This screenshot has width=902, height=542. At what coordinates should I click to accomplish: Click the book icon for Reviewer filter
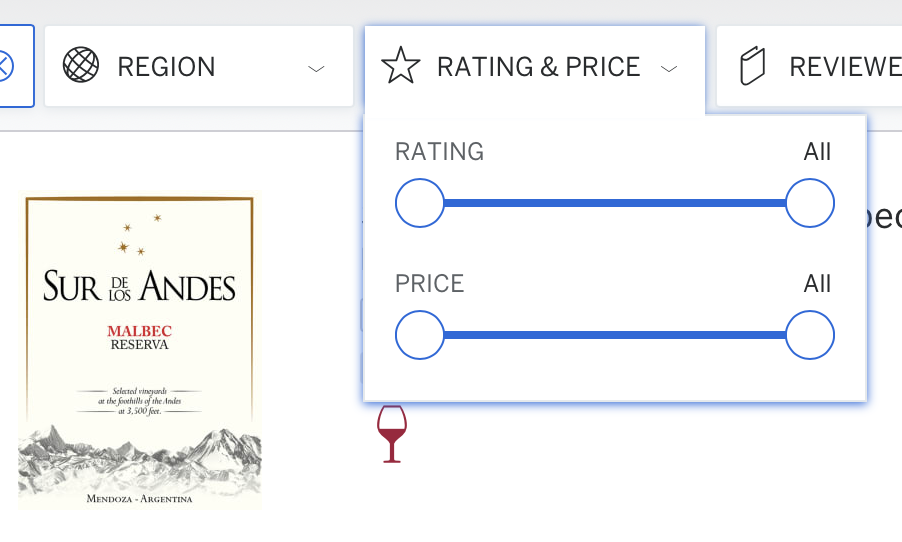tap(752, 67)
